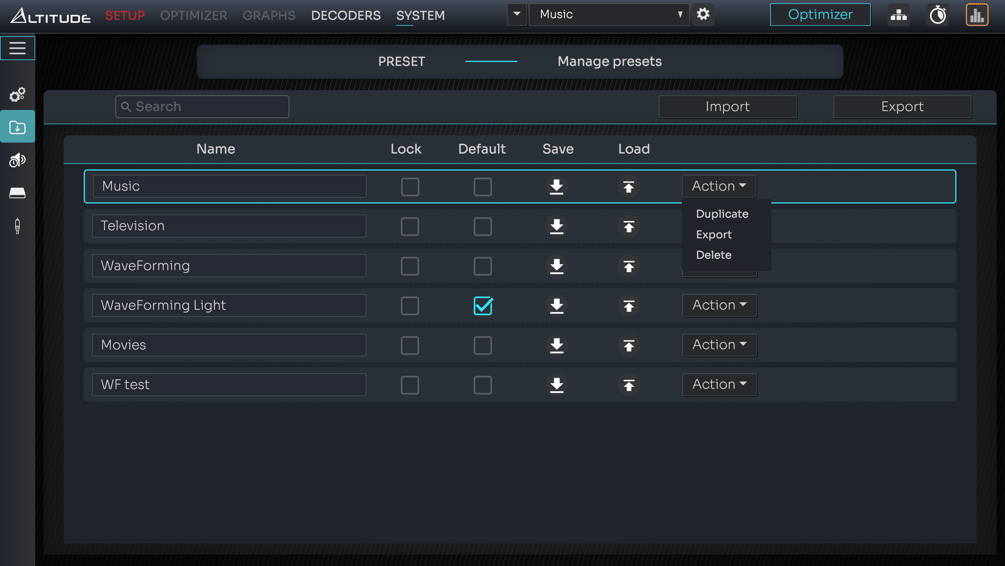The image size is (1005, 566).
Task: Click the Optimizer button
Action: (x=820, y=14)
